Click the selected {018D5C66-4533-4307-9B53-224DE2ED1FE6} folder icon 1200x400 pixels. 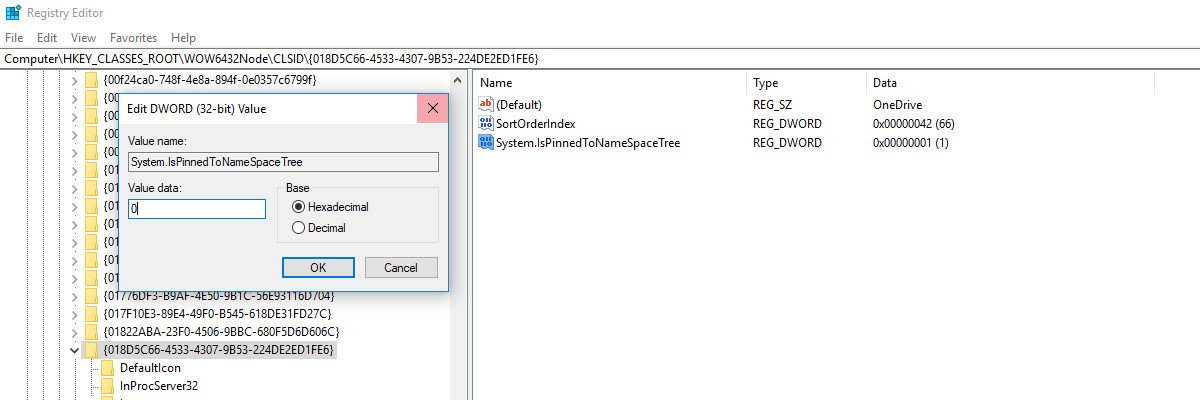point(92,350)
